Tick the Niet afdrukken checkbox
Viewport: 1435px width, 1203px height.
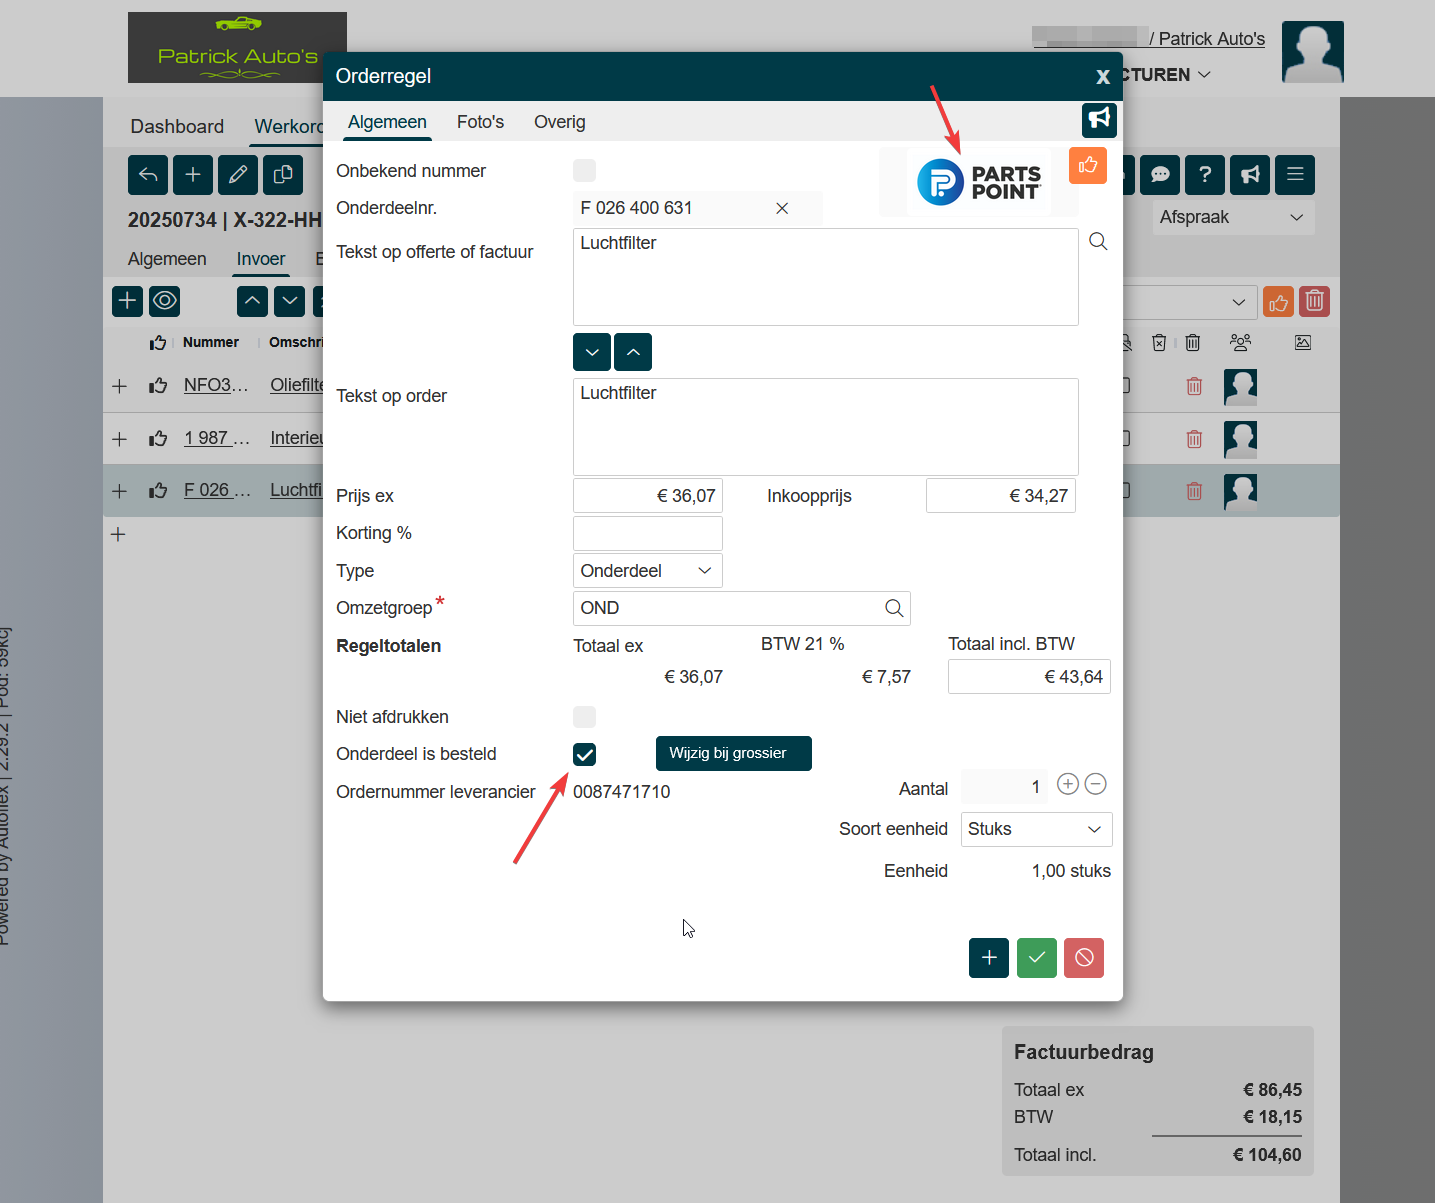584,717
